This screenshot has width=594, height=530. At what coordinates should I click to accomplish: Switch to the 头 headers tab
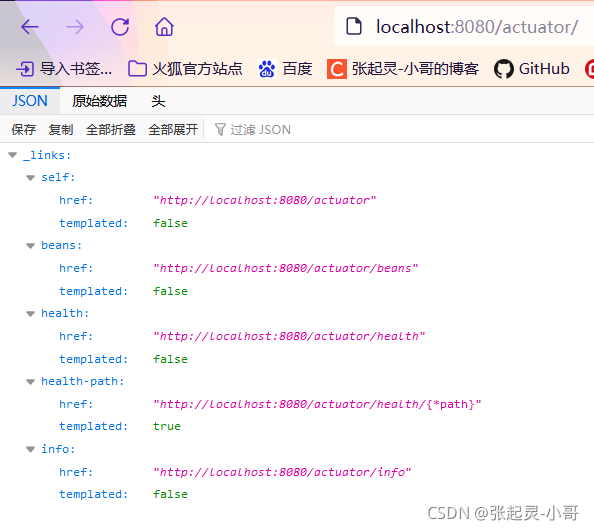click(158, 101)
